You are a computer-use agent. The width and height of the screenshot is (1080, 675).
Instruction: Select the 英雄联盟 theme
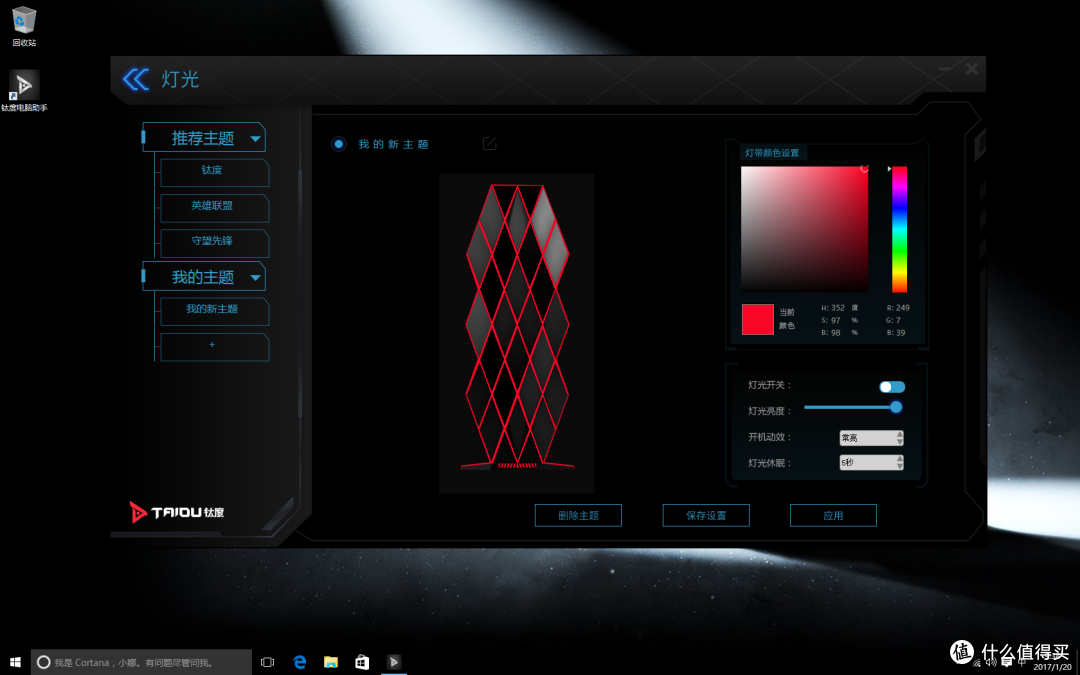point(214,208)
